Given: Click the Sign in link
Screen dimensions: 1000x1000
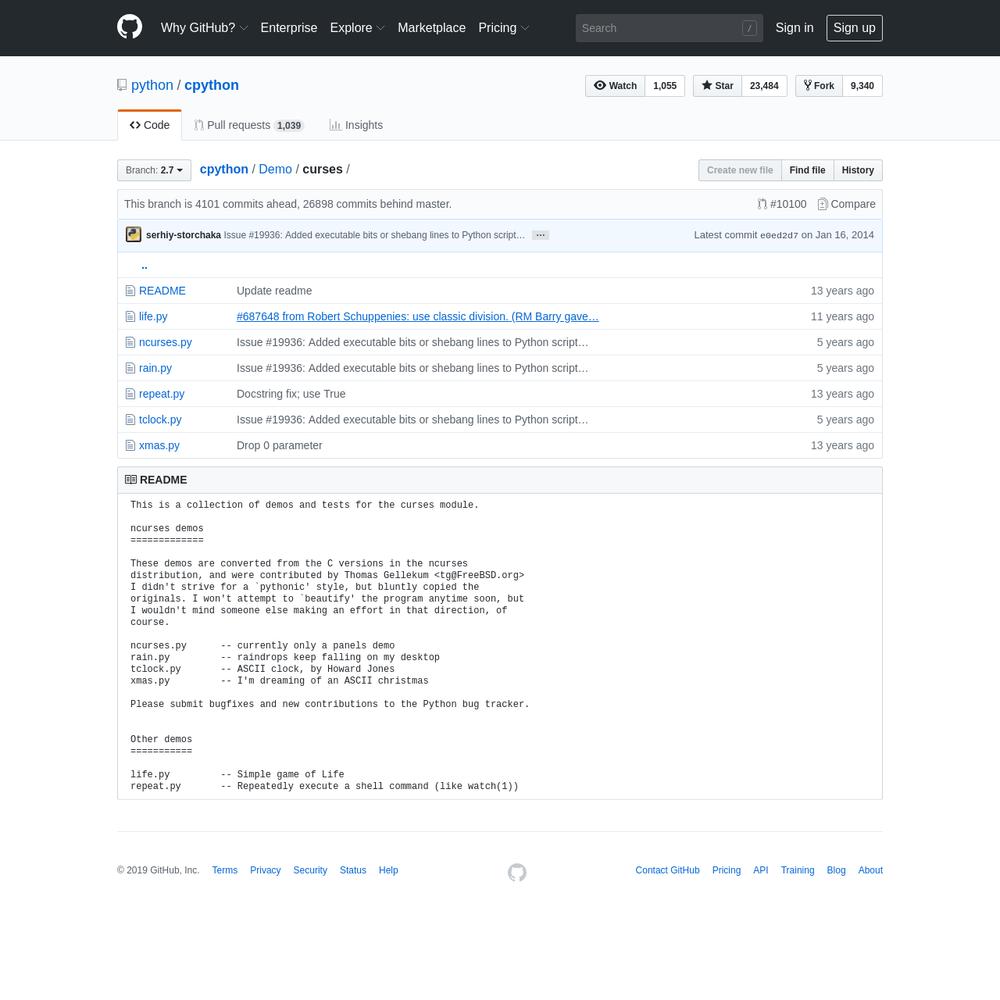Looking at the screenshot, I should (795, 27).
